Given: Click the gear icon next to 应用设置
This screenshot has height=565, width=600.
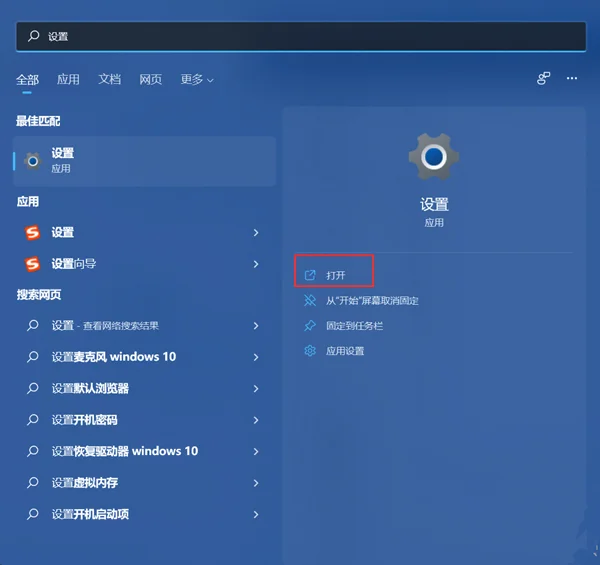Looking at the screenshot, I should click(310, 351).
